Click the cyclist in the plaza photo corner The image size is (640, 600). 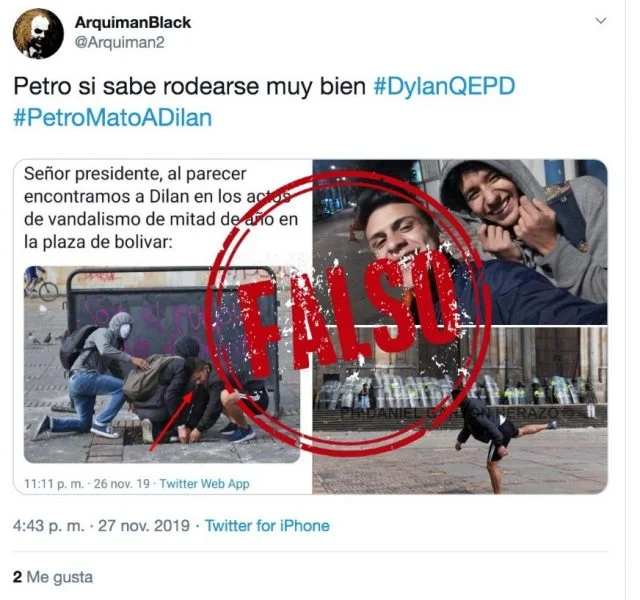tap(40, 282)
